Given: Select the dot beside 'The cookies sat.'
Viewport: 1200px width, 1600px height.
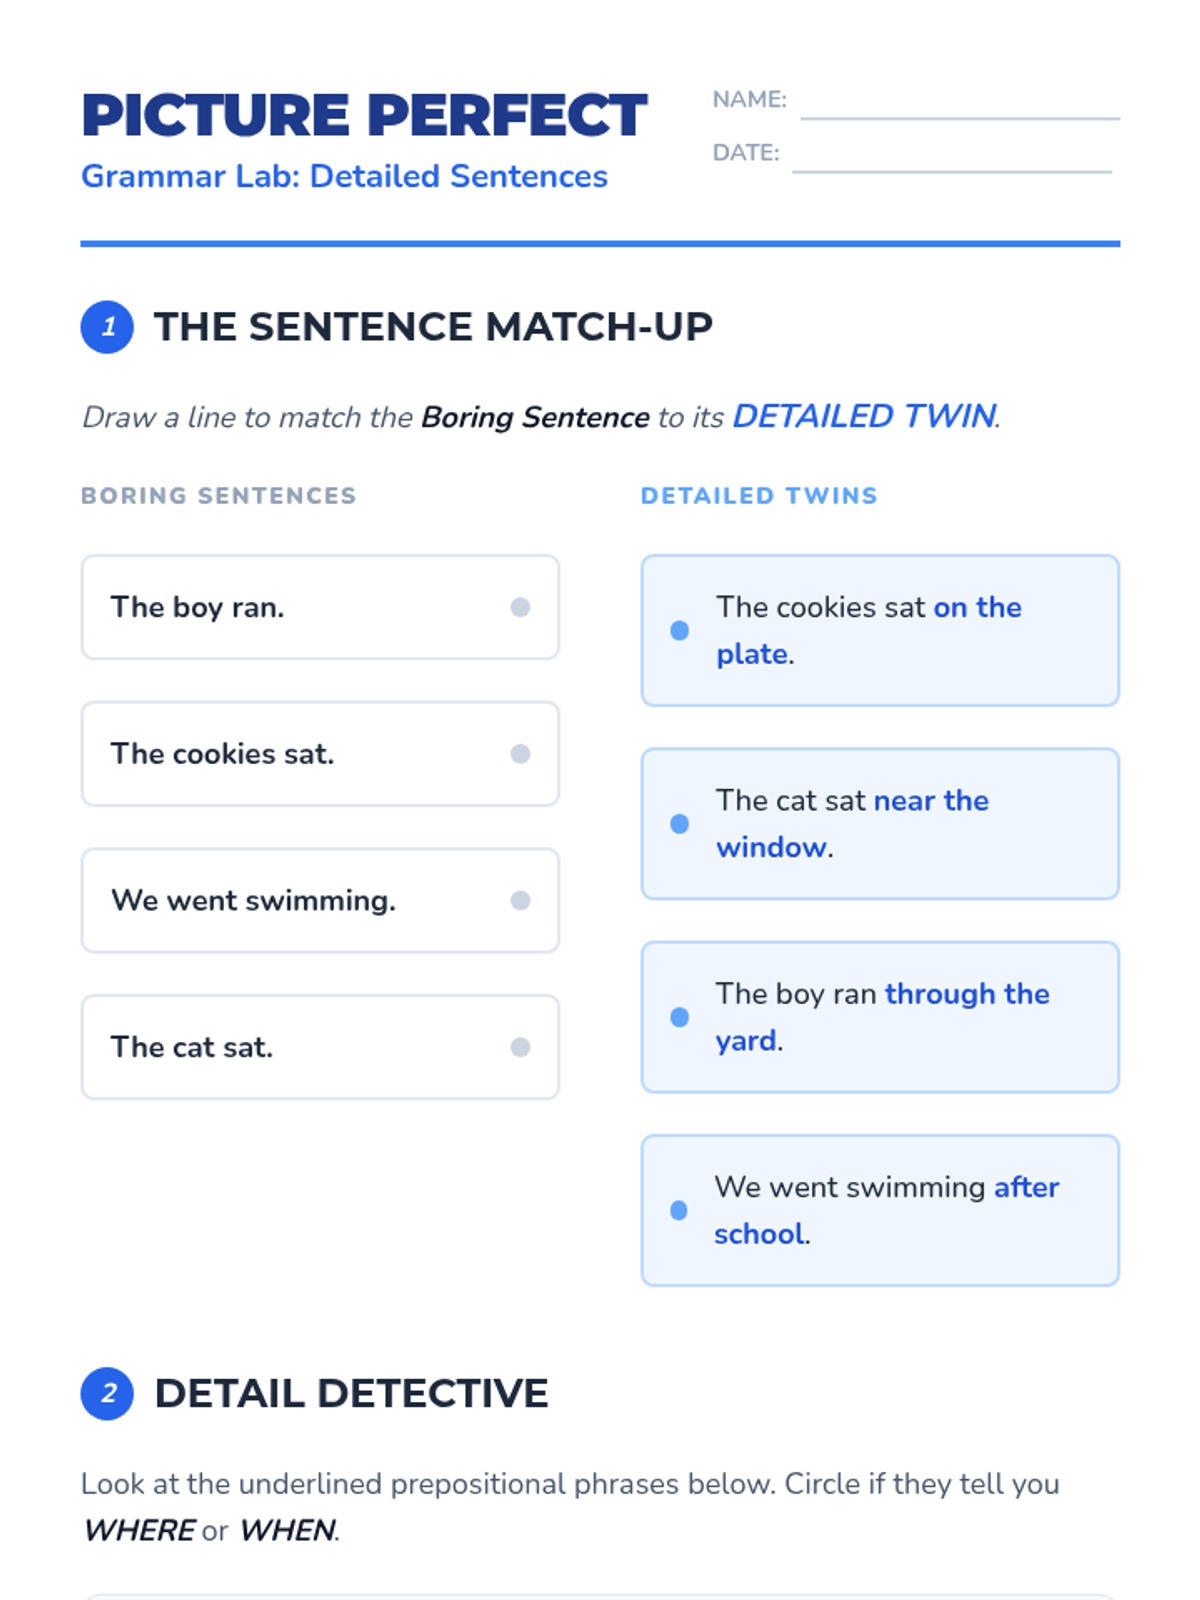Looking at the screenshot, I should click(x=520, y=754).
